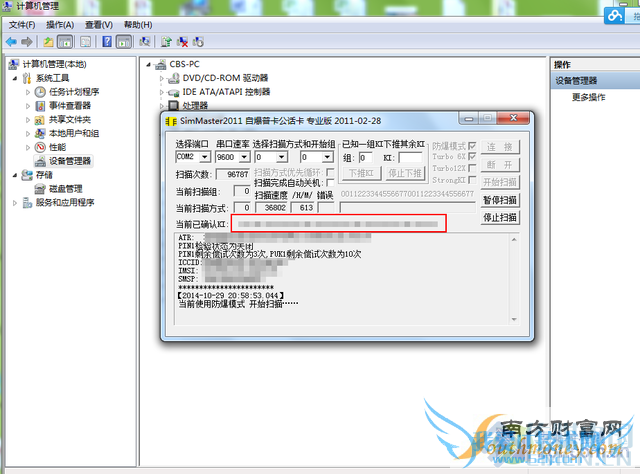Toggle the show/hide console tree icon
The width and height of the screenshot is (640, 474).
click(x=65, y=42)
